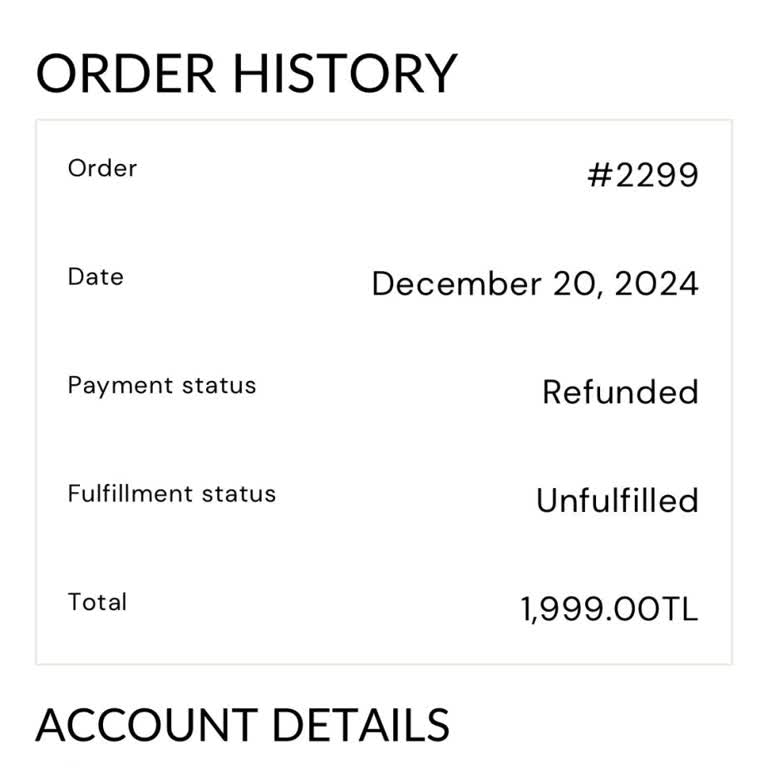Screen dimensions: 768x768
Task: Click the Payment status label
Action: (162, 386)
